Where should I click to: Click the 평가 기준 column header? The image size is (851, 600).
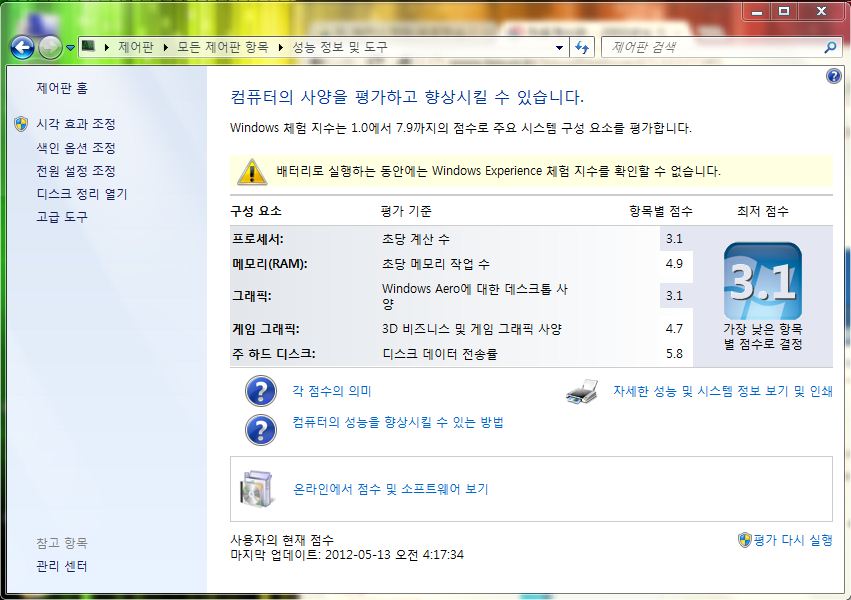[406, 211]
